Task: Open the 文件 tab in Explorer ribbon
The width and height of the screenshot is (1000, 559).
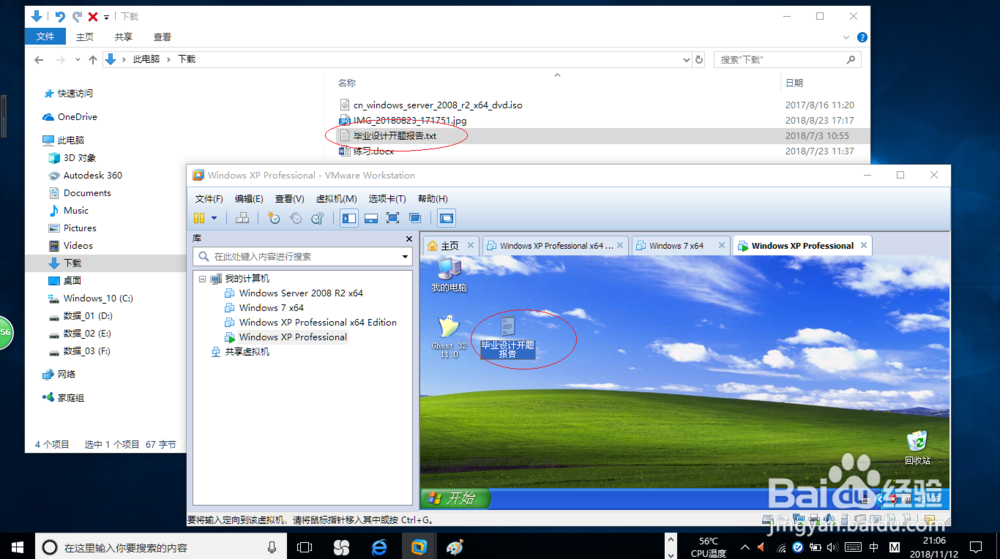Action: point(45,37)
